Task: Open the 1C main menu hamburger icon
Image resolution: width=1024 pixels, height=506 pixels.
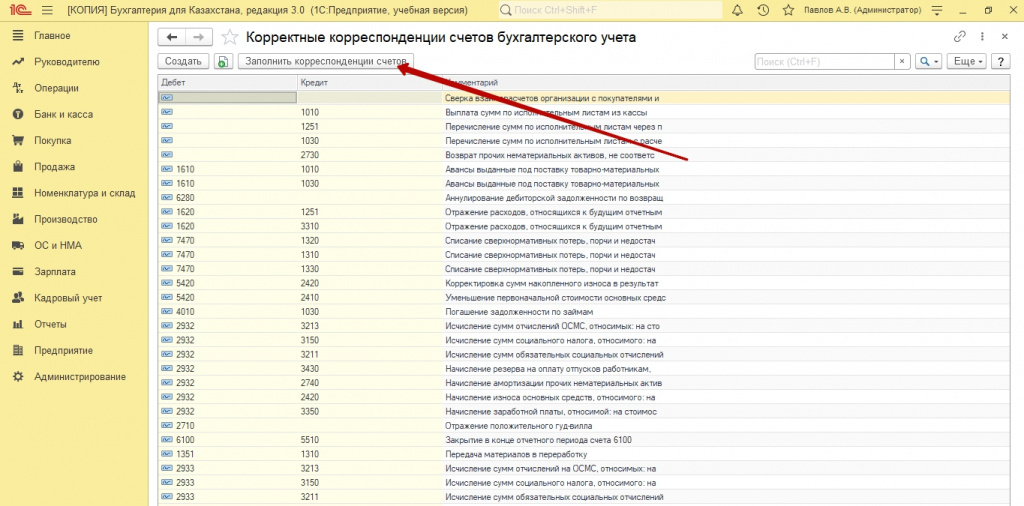Action: click(x=47, y=10)
